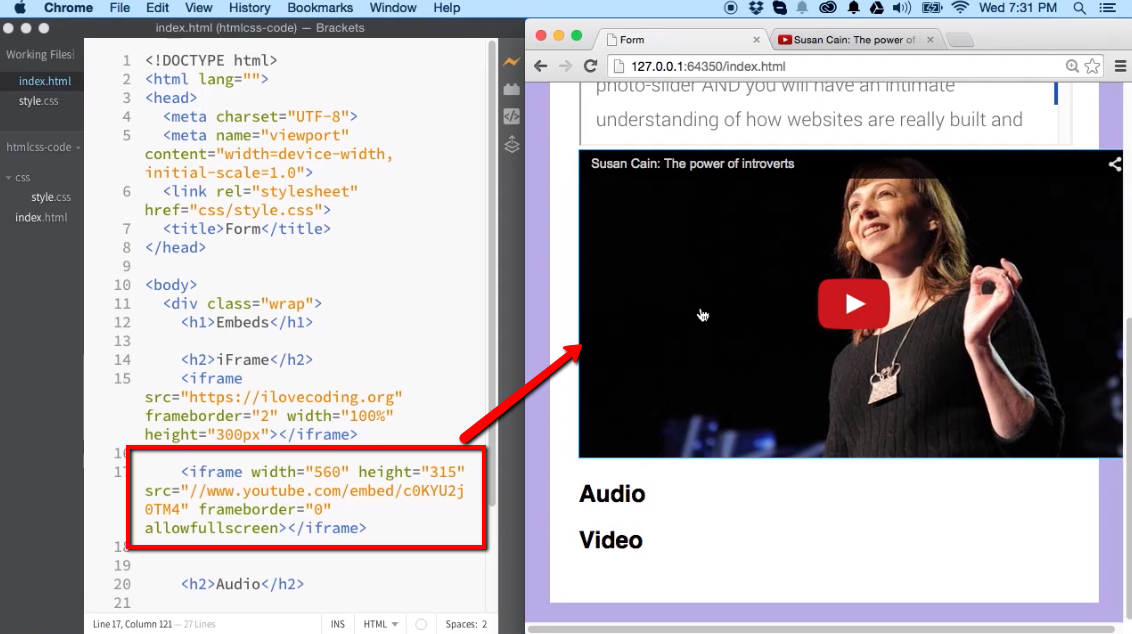Open the Chrome hamburger menu
Viewport: 1132px width, 634px height.
pyautogui.click(x=1120, y=67)
